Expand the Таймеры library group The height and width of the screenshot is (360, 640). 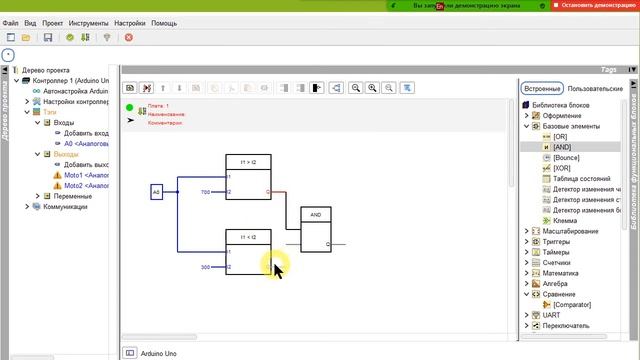(x=527, y=252)
